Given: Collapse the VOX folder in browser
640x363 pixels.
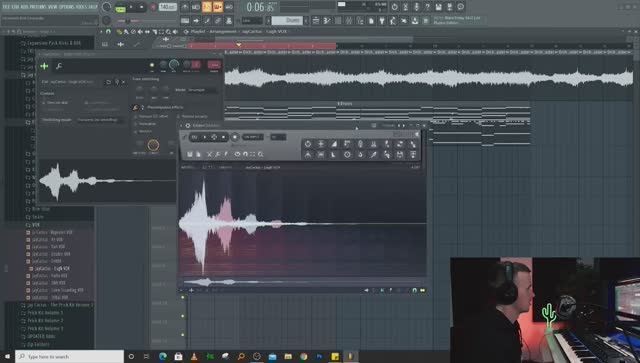Looking at the screenshot, I should tap(36, 225).
